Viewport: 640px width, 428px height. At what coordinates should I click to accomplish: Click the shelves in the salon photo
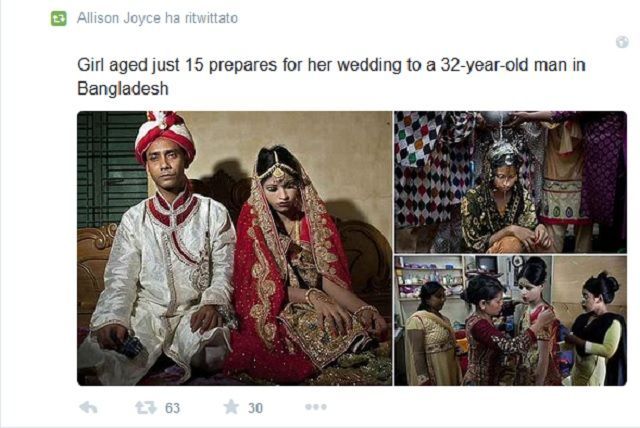click(431, 277)
